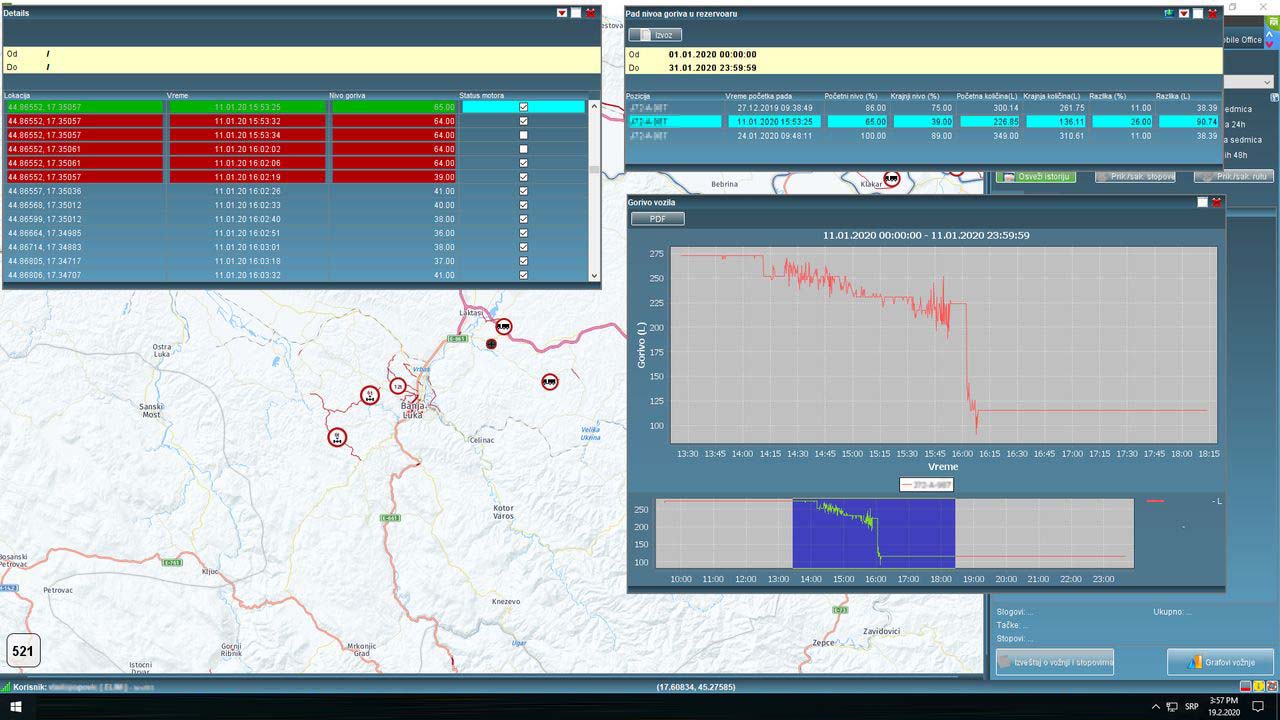Image resolution: width=1280 pixels, height=720 pixels.
Task: Click the Izvoz export button
Action: tap(656, 35)
